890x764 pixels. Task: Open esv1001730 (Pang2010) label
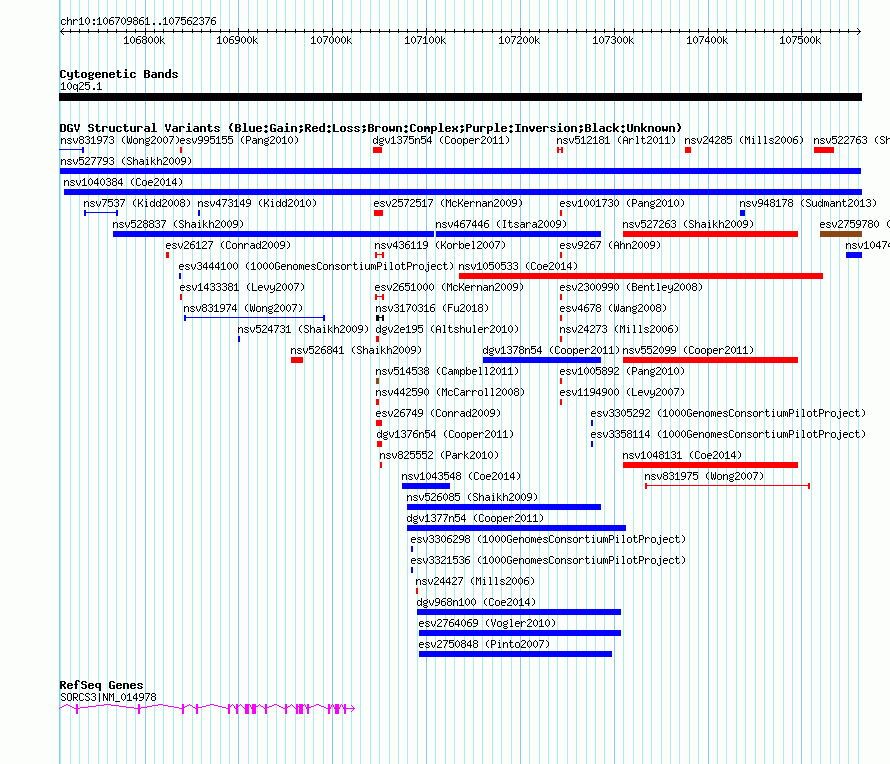click(x=622, y=203)
